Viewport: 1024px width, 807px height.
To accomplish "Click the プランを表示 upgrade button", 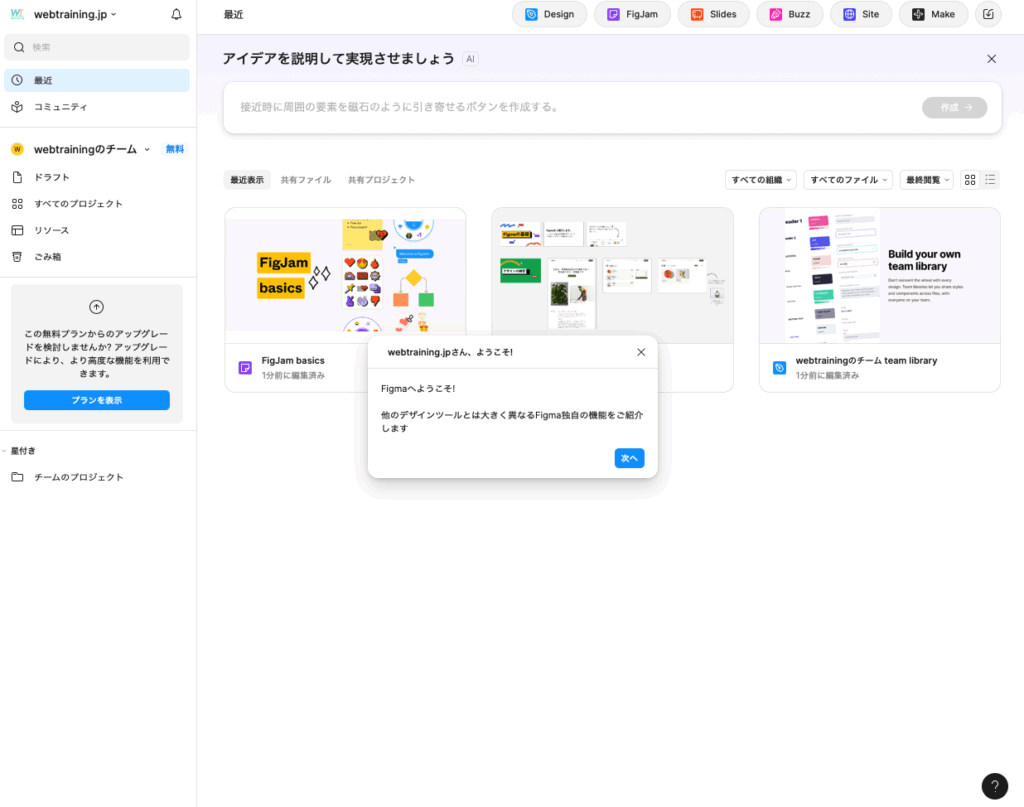I will click(97, 400).
